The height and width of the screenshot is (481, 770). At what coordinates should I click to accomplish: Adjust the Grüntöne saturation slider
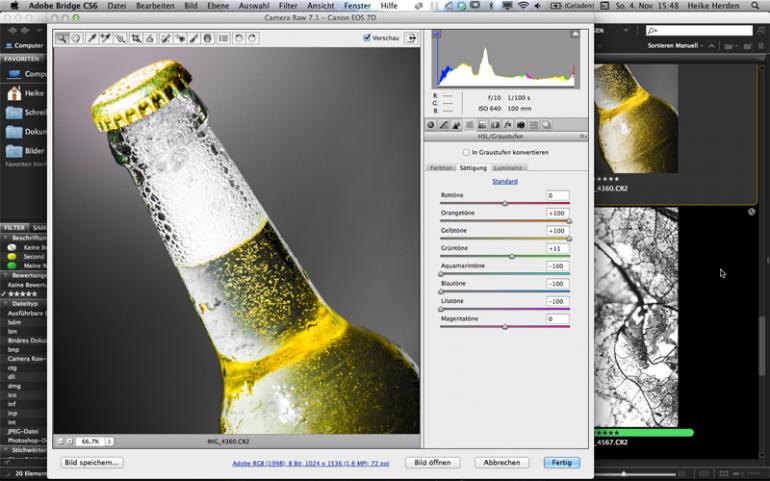pyautogui.click(x=512, y=257)
